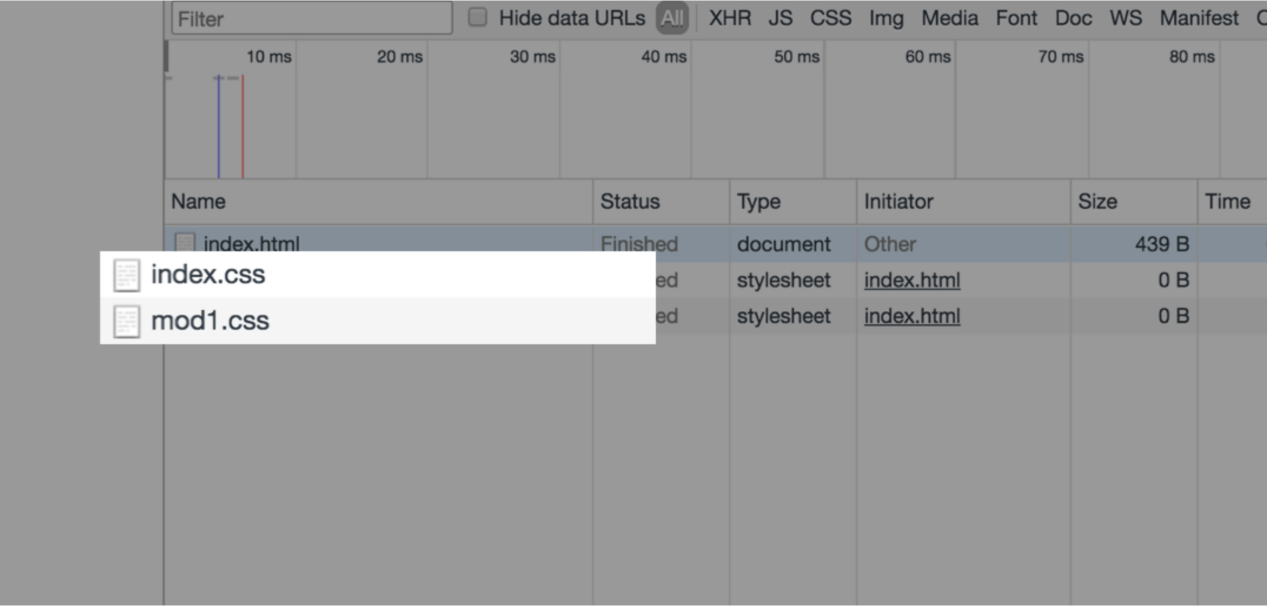Click the red load event timeline marker
1267x606 pixels.
[x=242, y=126]
